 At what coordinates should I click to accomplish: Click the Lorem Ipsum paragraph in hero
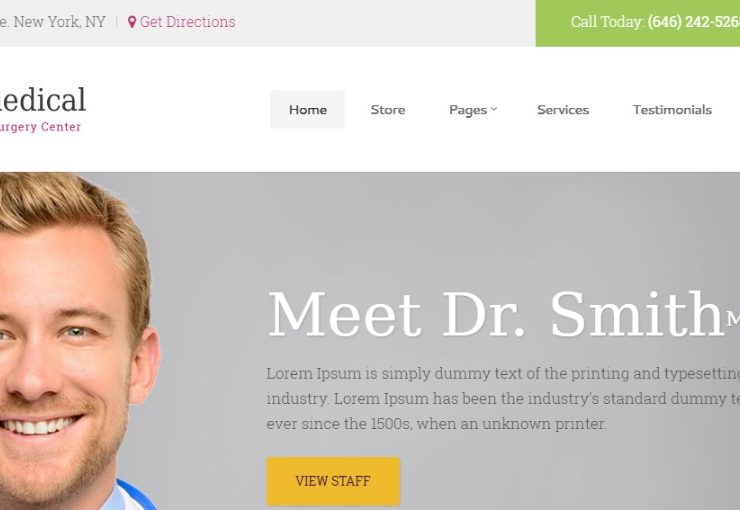click(503, 398)
